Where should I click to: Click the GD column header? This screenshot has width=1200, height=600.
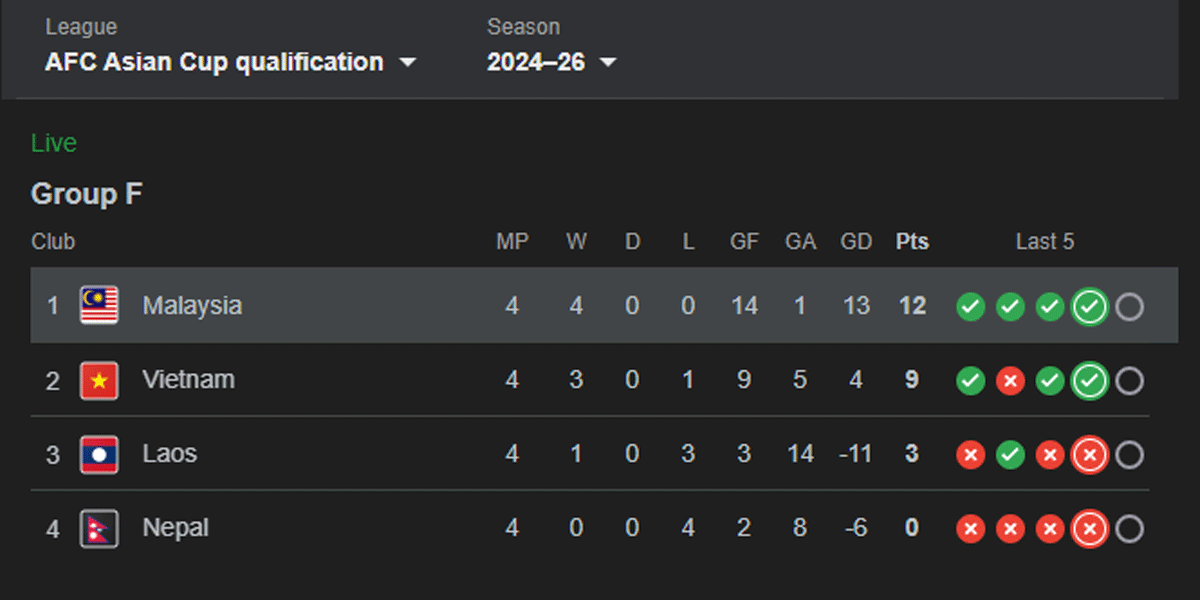point(856,242)
